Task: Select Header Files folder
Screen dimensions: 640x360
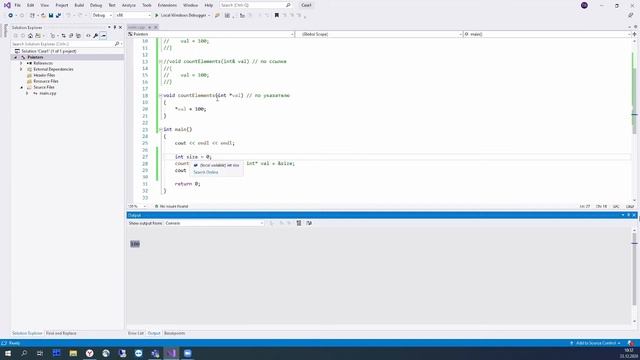Action: 44,76
